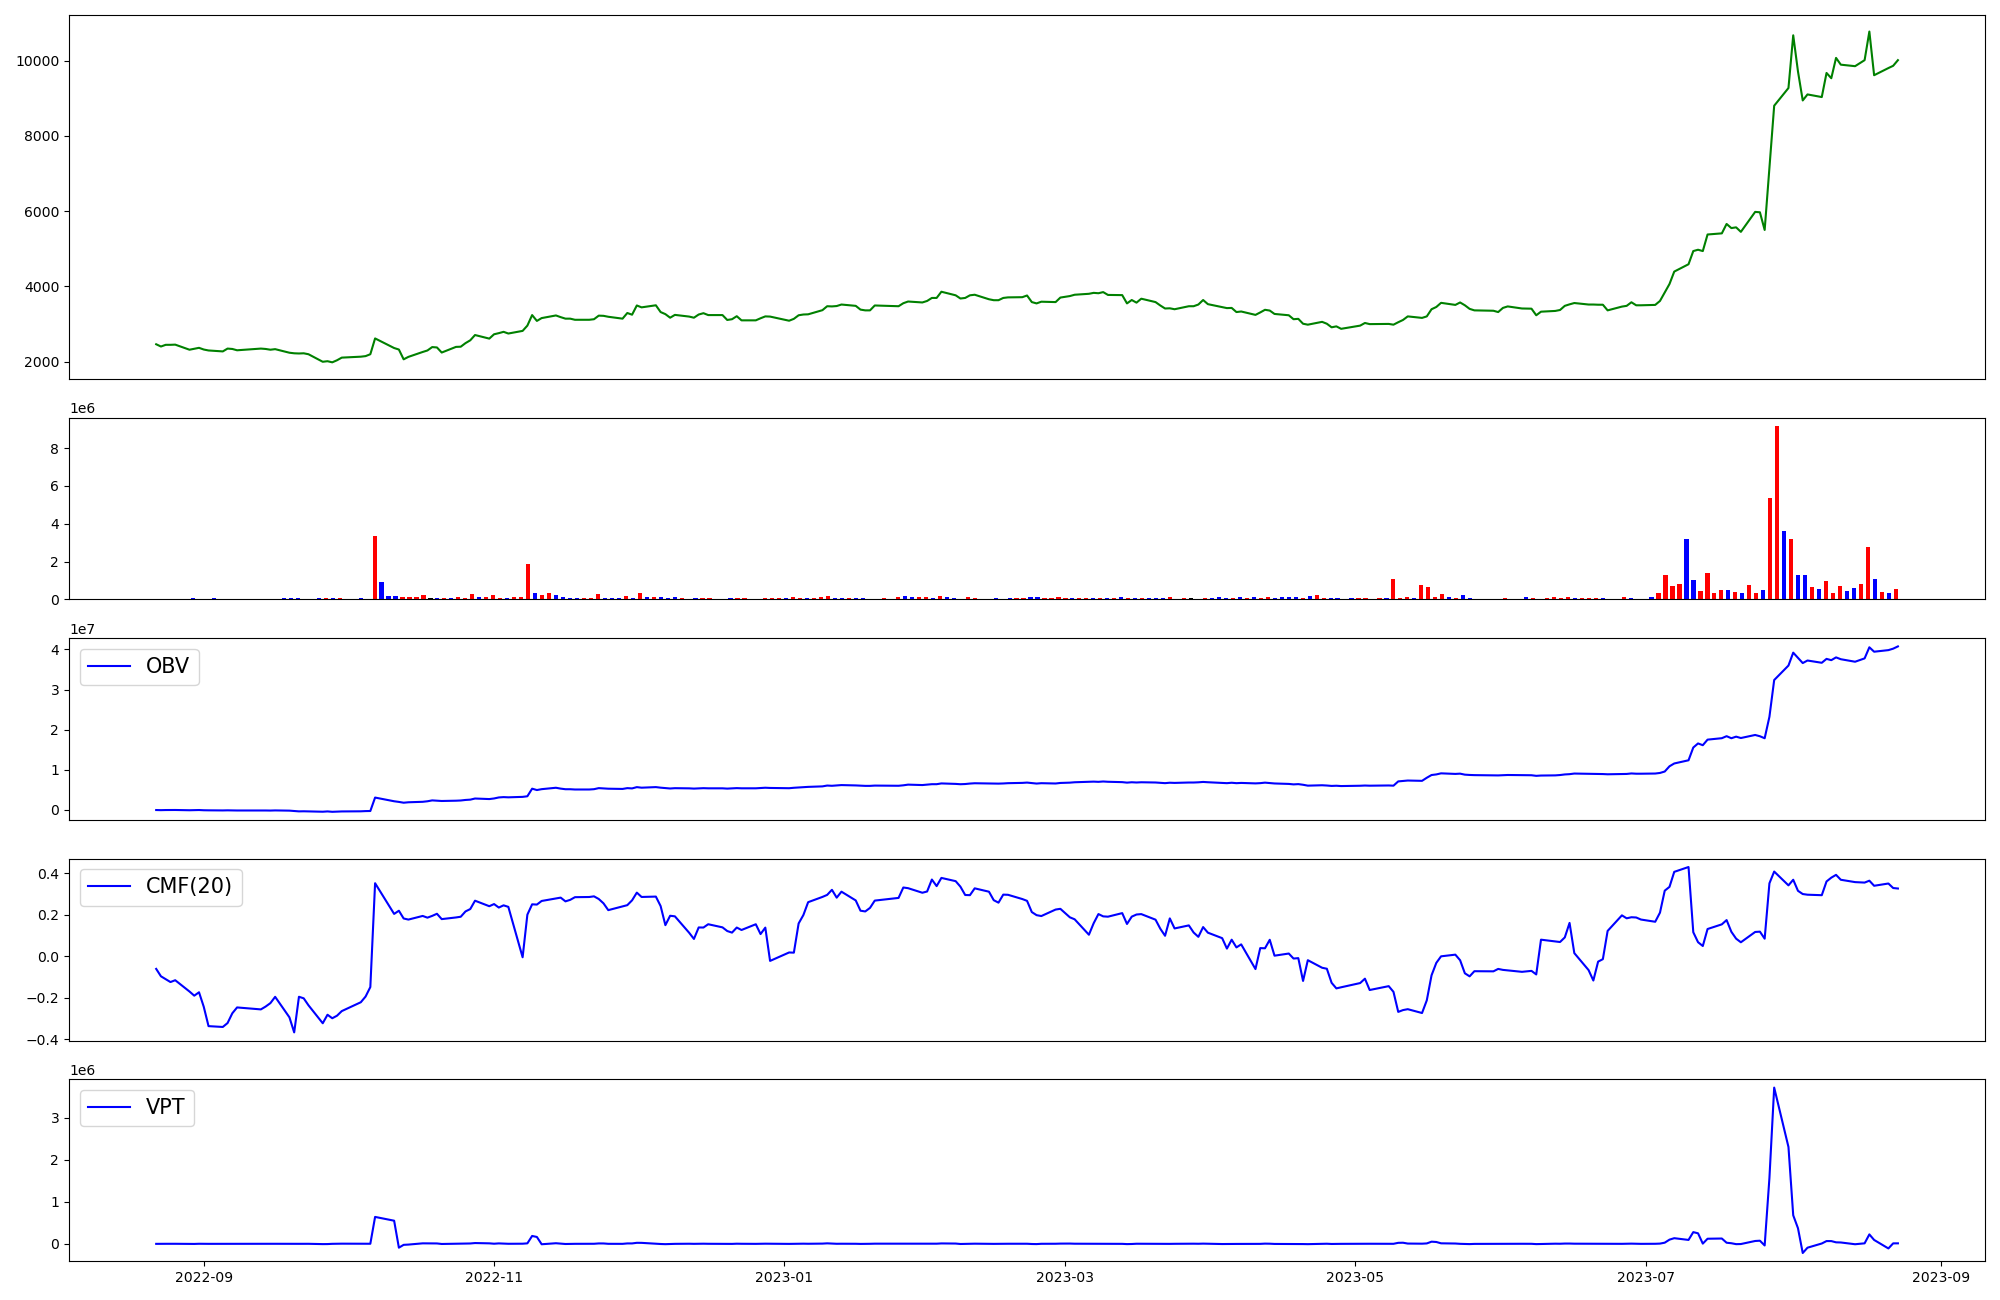Viewport: 2000px width, 1300px height.
Task: Click the red volume bar in October 2022
Action: (375, 567)
